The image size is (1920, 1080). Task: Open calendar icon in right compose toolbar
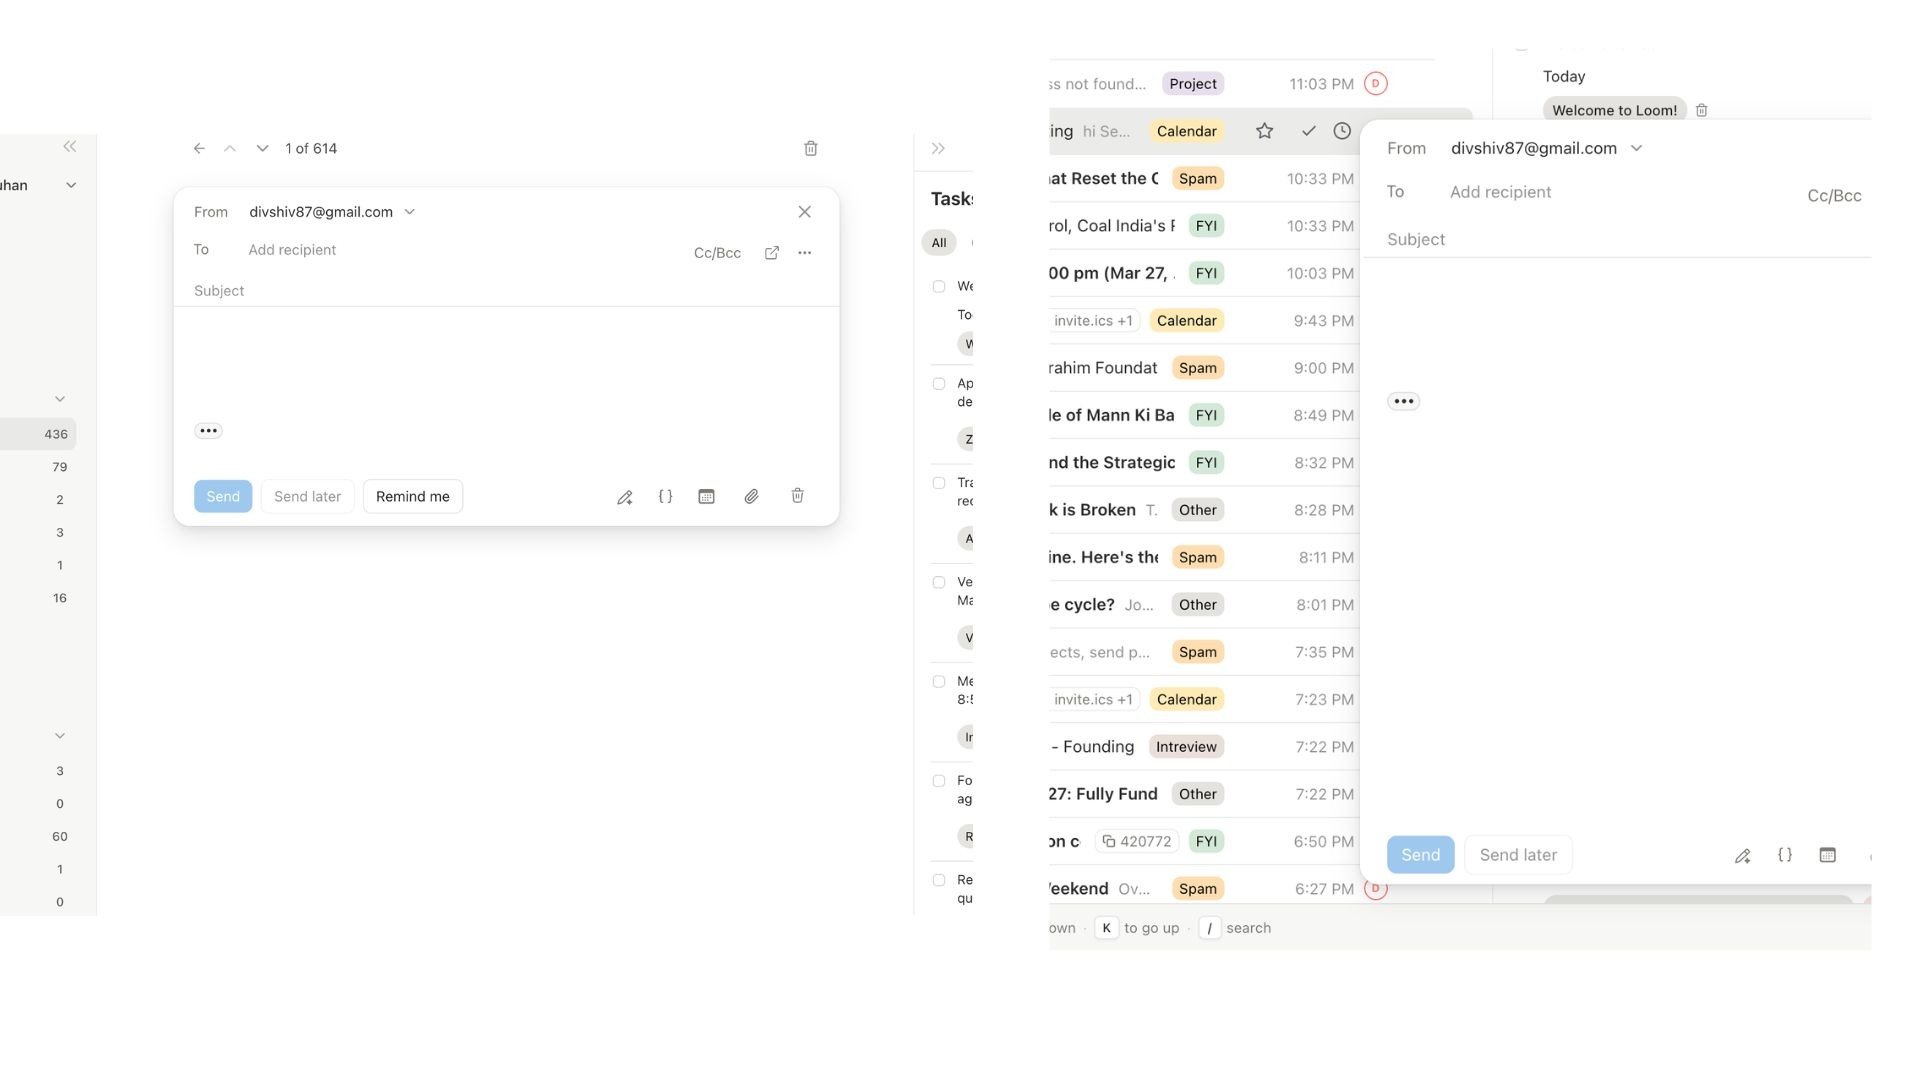(1827, 855)
